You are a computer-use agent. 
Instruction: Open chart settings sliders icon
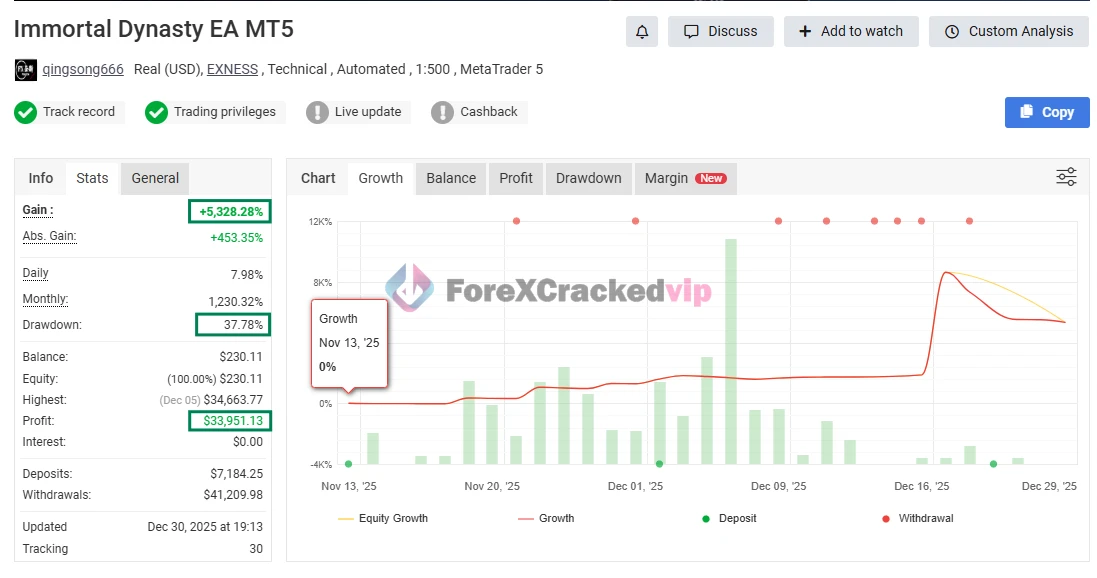[1066, 178]
